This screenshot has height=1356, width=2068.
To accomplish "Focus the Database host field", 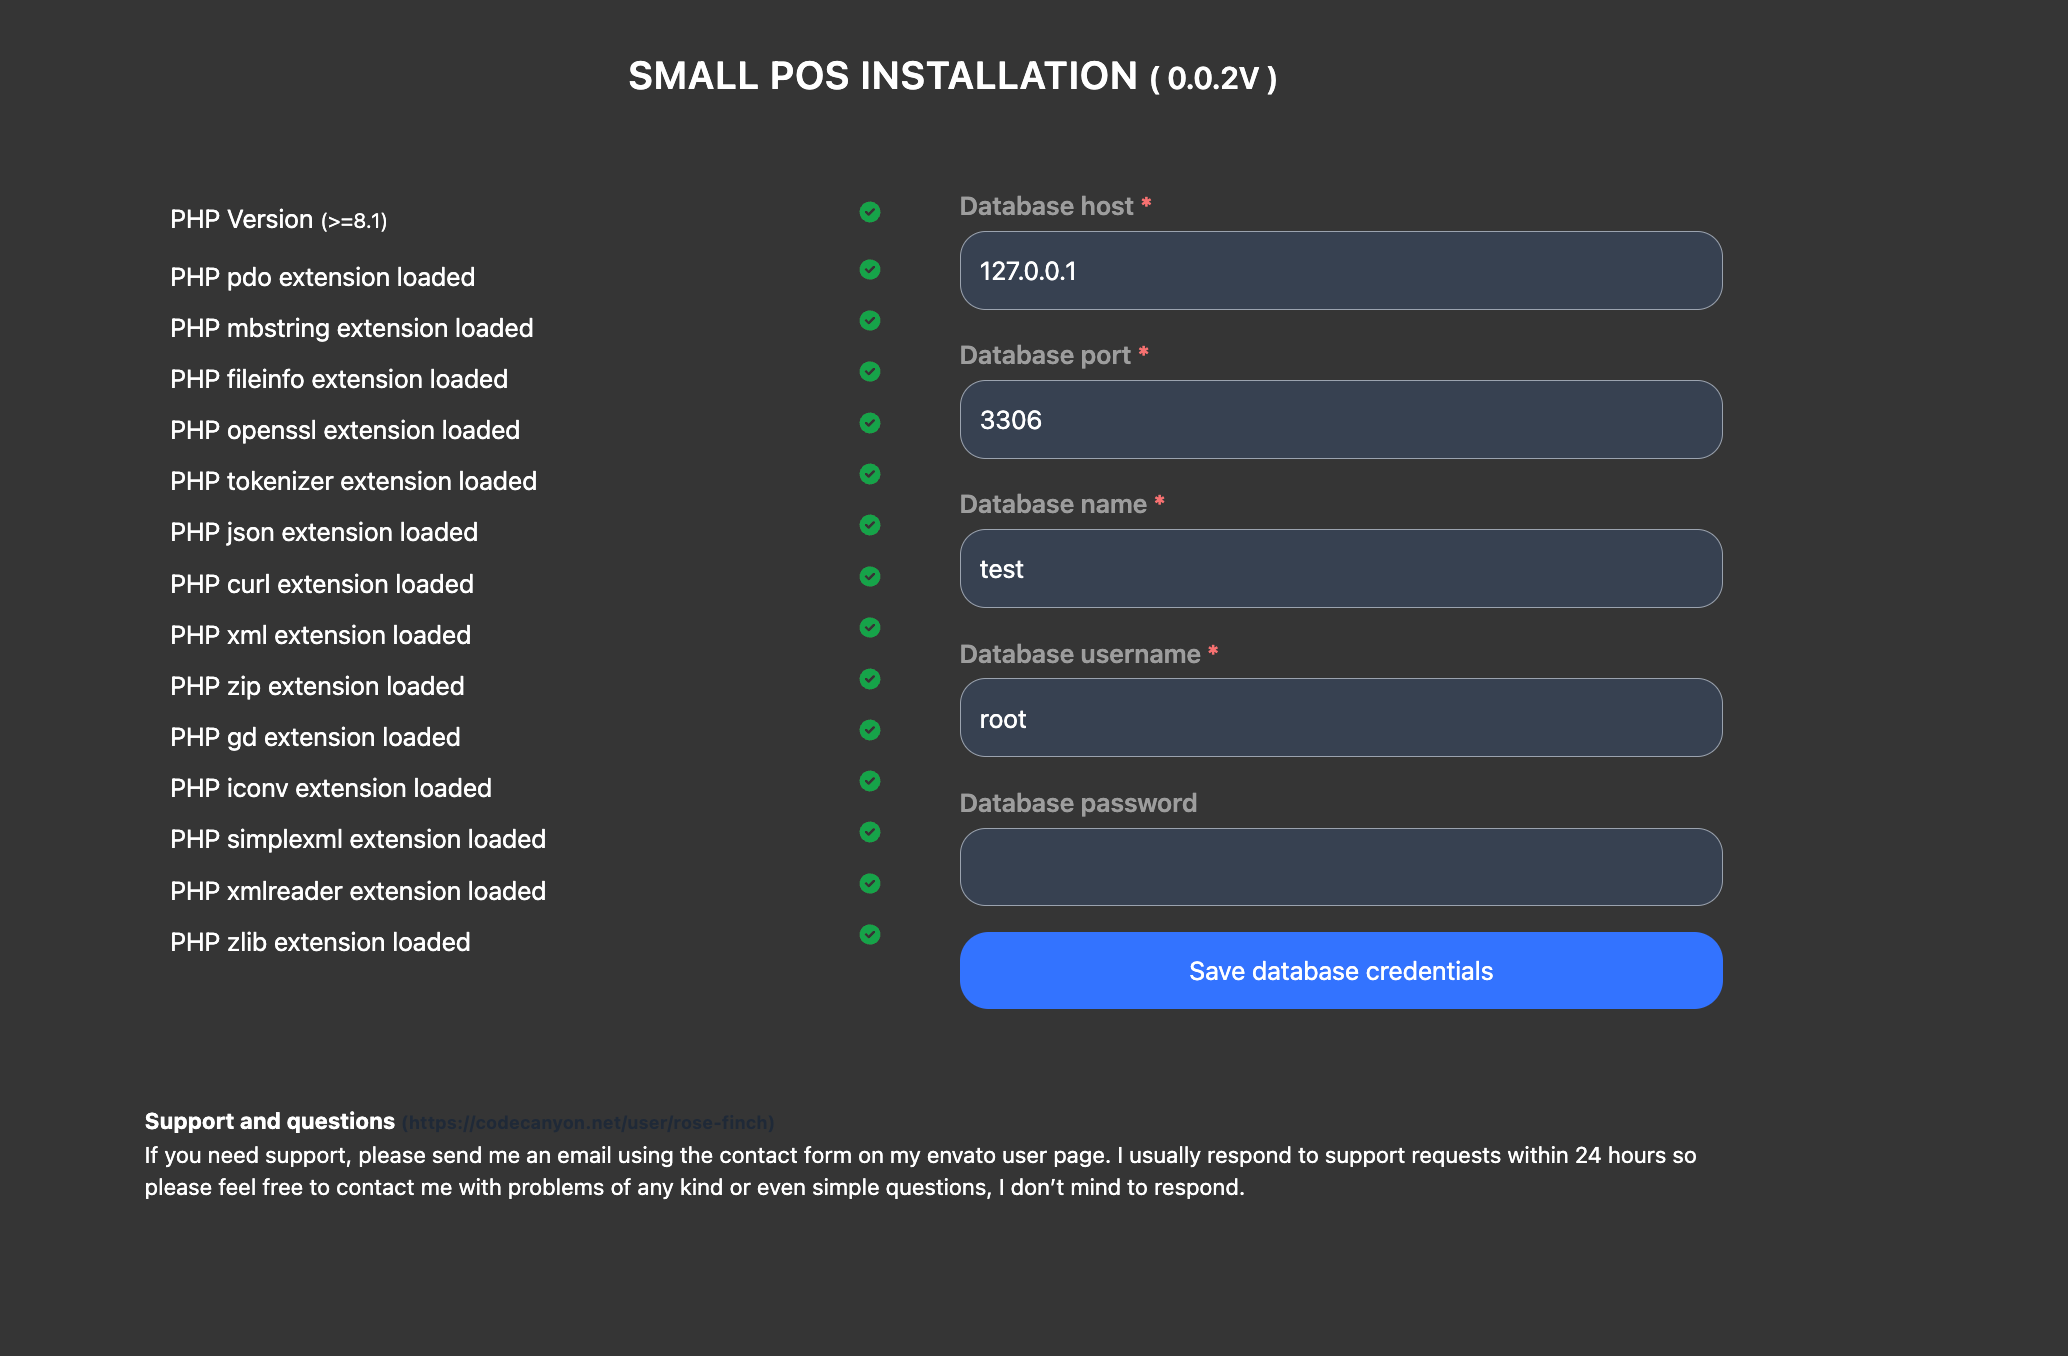I will [x=1340, y=271].
